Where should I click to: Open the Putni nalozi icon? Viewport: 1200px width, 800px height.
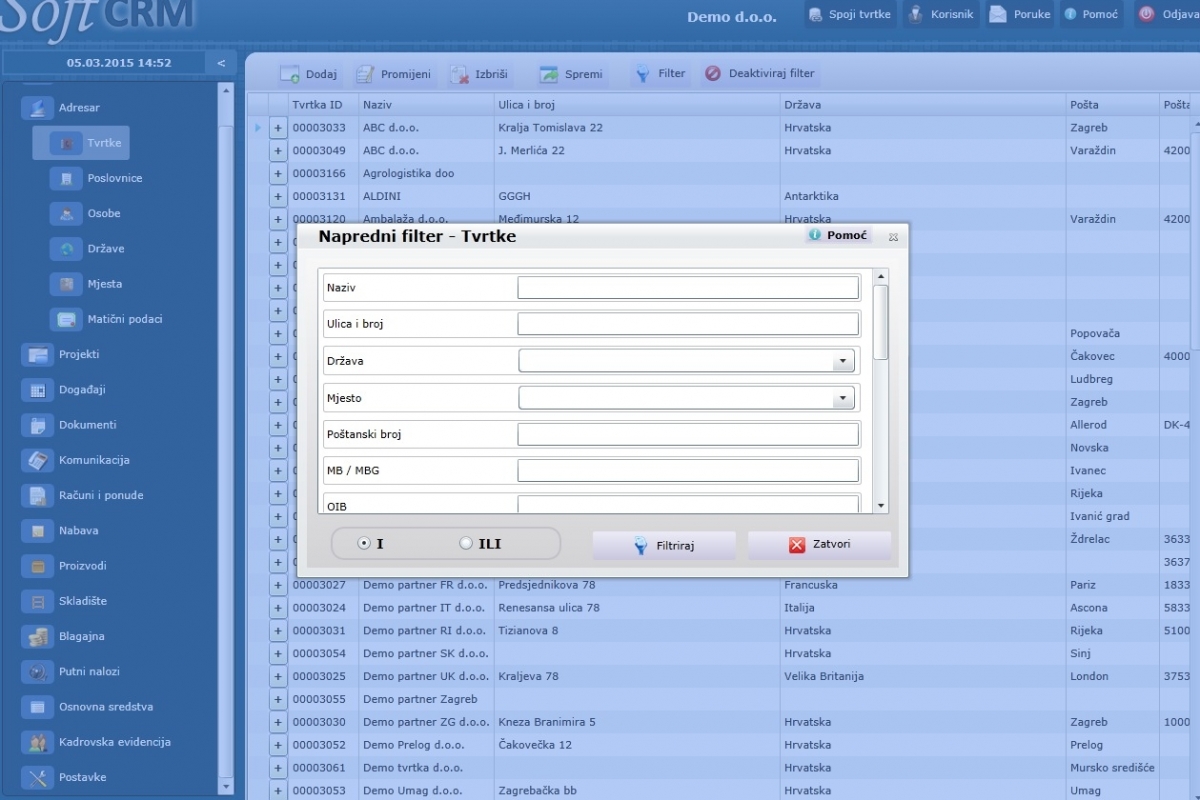coord(38,672)
